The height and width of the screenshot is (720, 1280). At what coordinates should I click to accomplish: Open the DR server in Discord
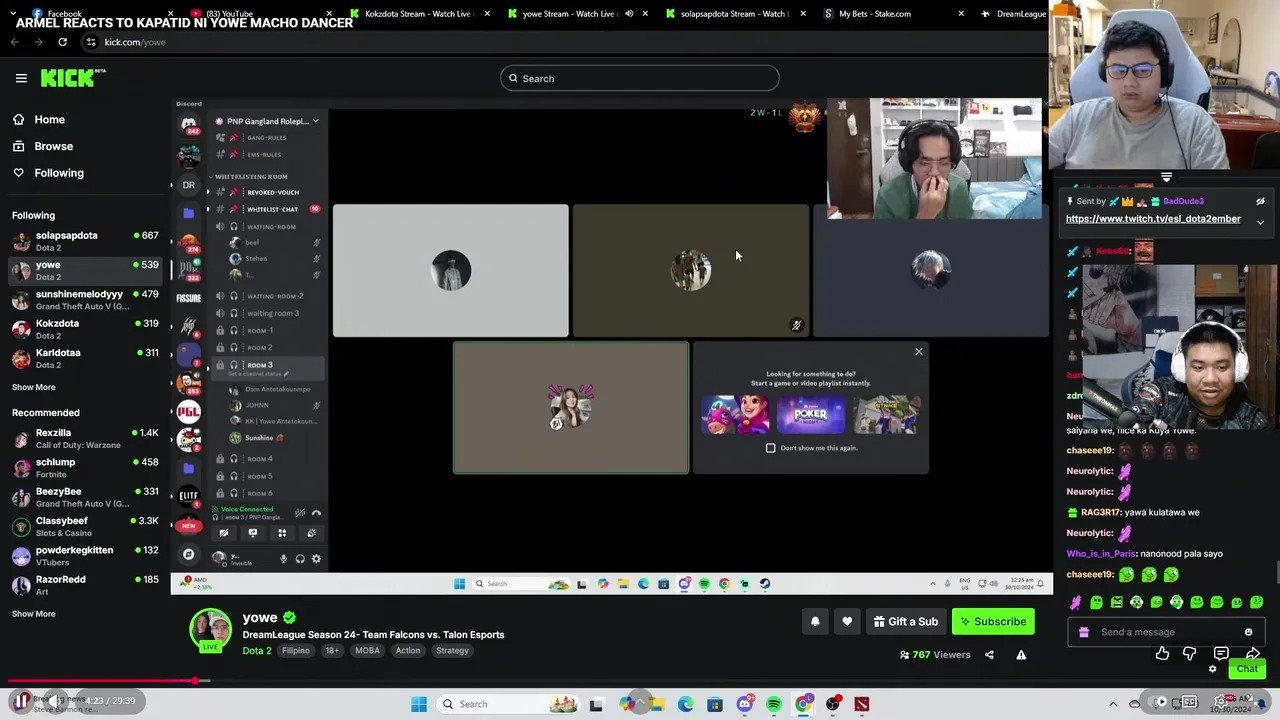click(x=189, y=185)
